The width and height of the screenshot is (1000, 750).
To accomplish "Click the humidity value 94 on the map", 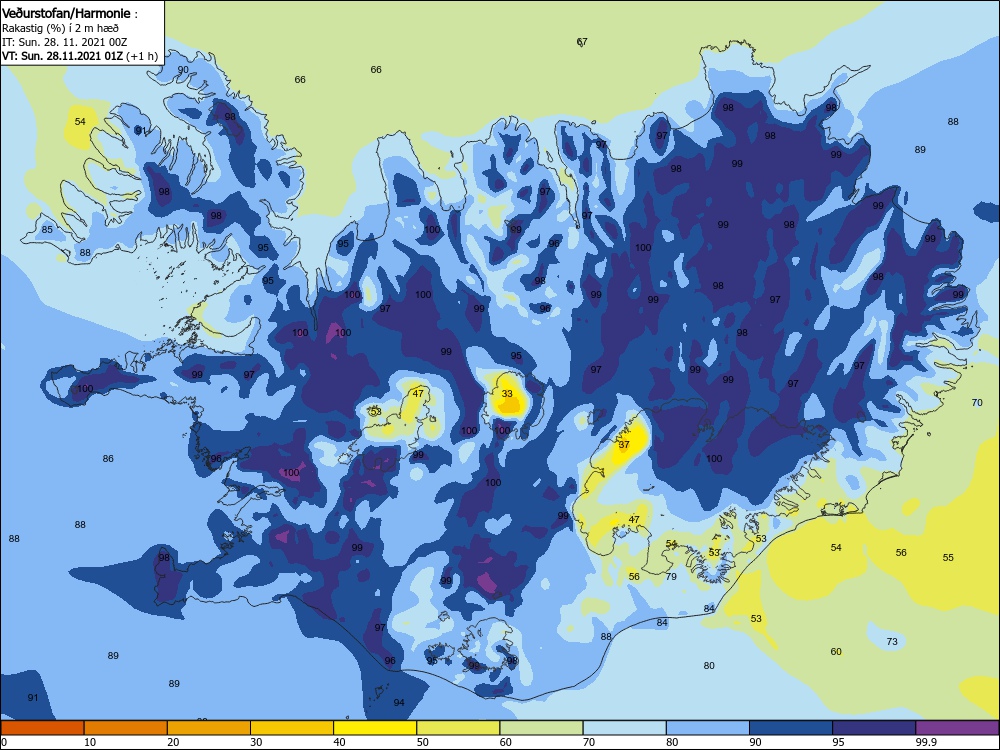I will pos(399,703).
